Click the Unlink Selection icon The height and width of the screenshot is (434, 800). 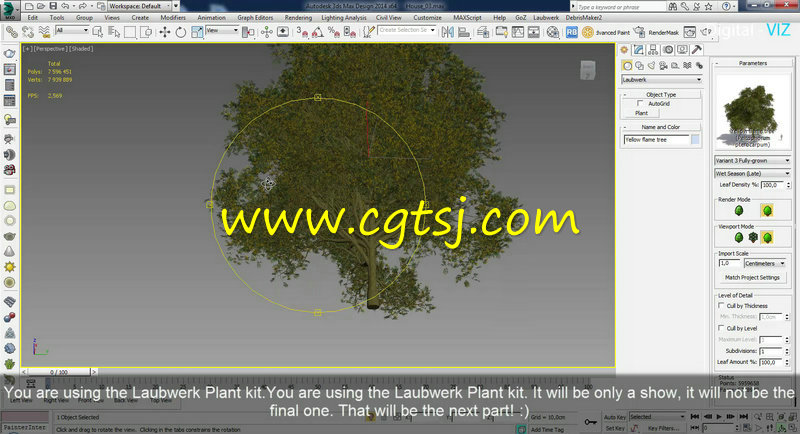(28, 32)
